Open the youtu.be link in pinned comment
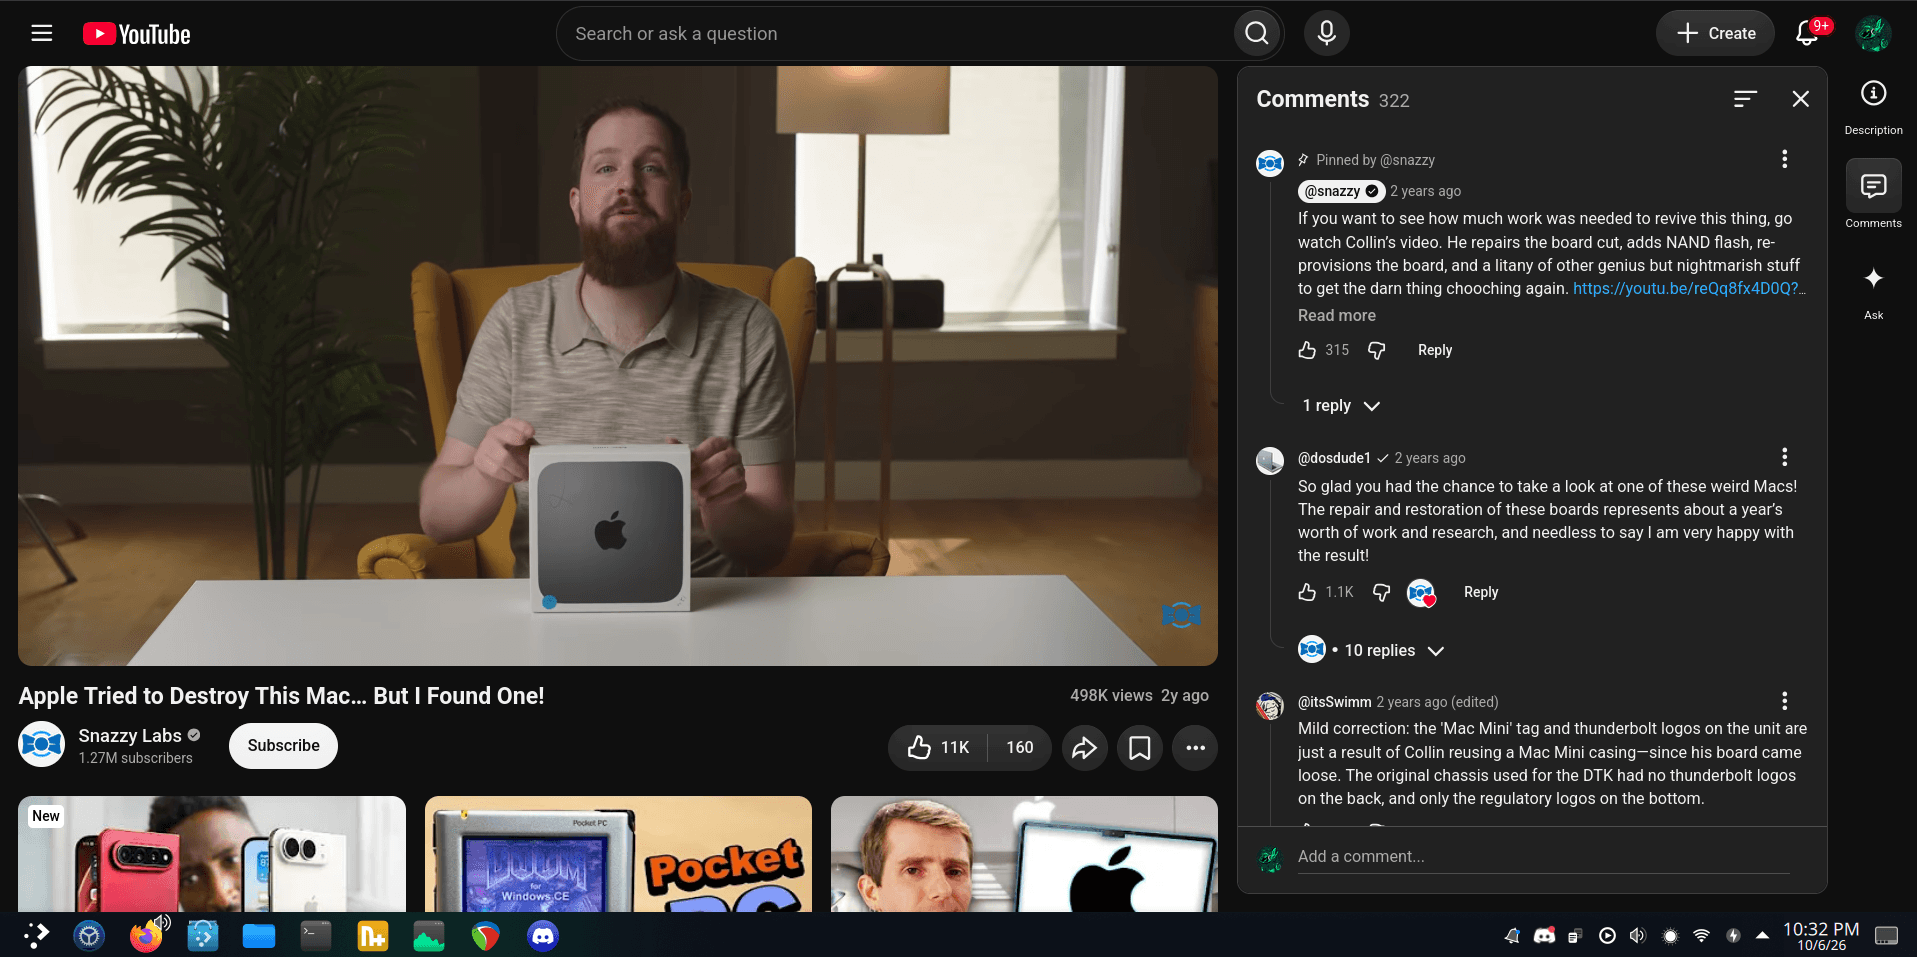 [x=1688, y=289]
